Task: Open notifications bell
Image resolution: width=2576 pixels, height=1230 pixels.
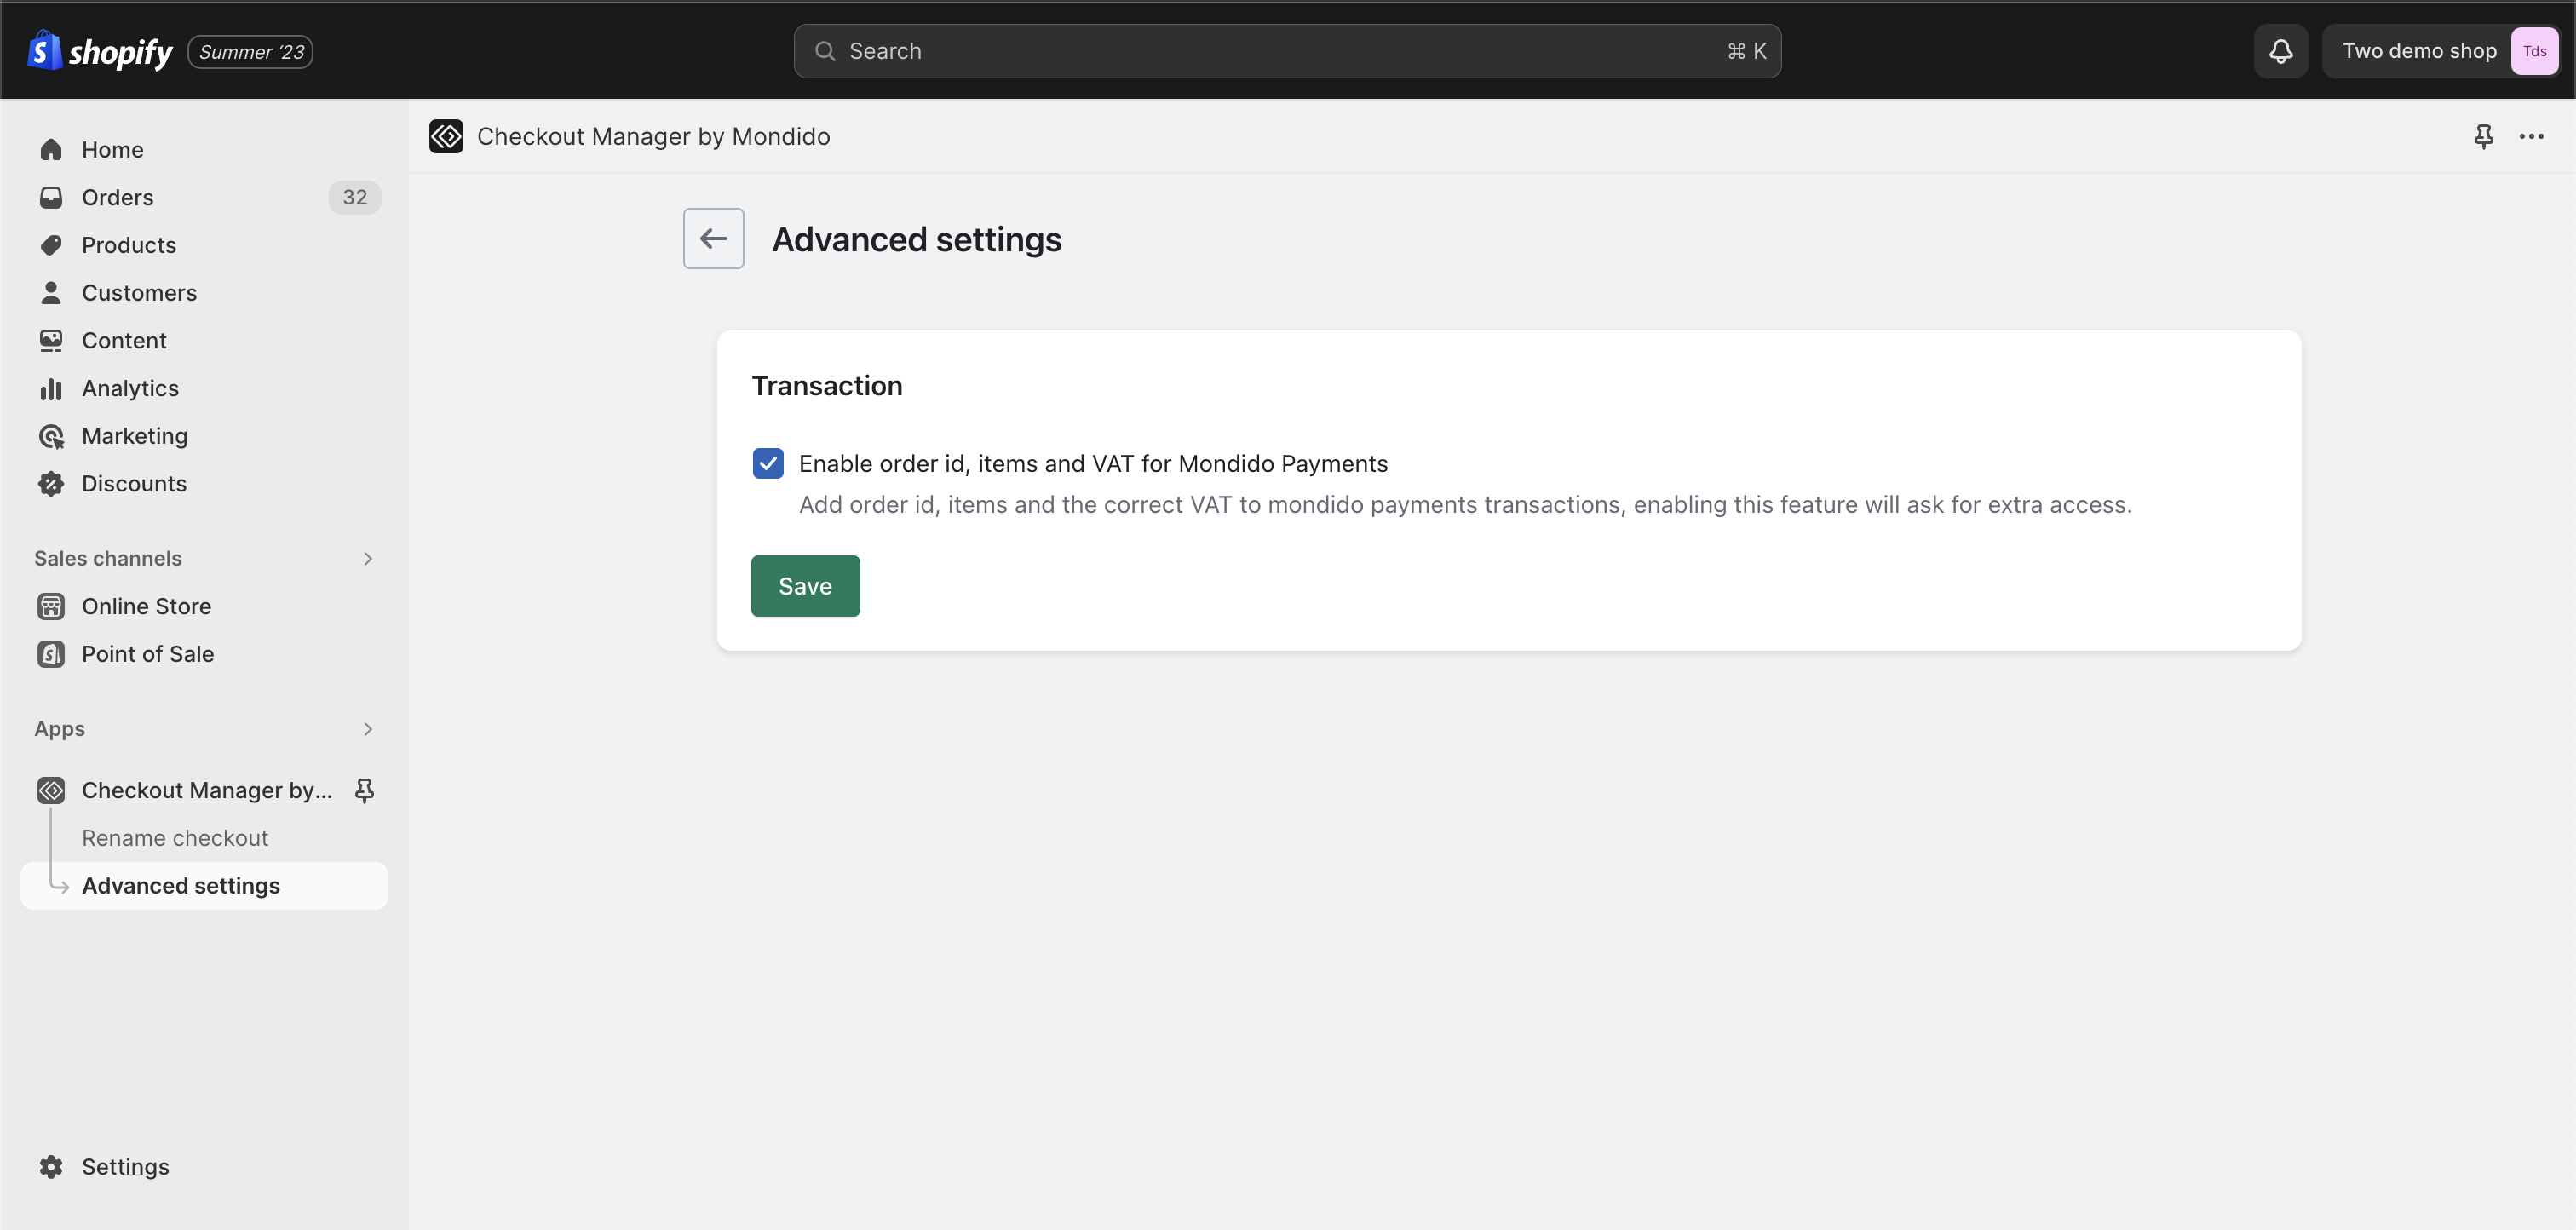Action: point(2280,51)
